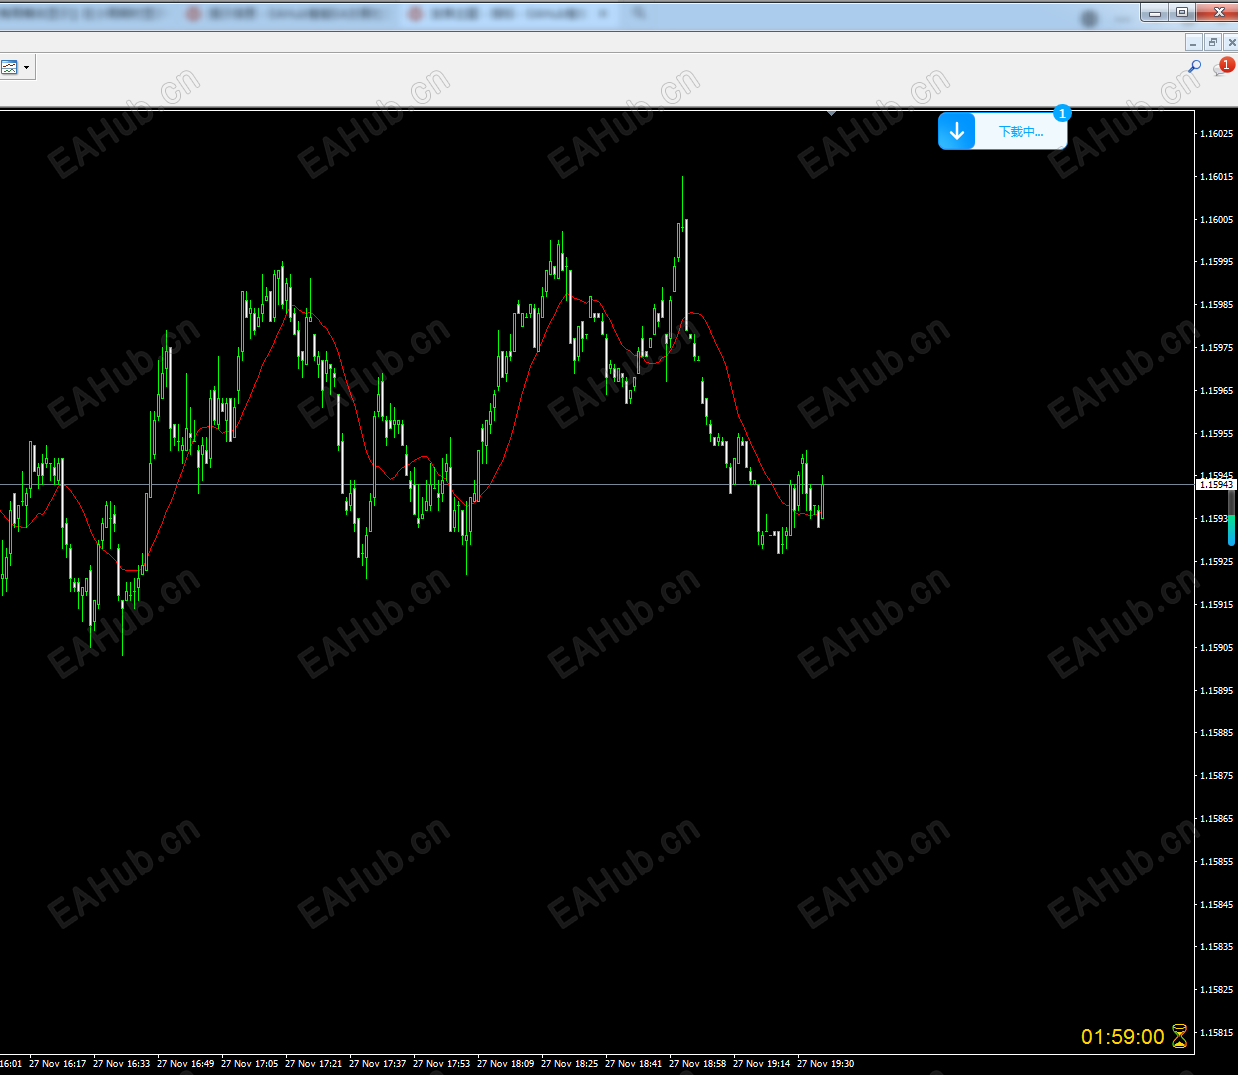Screen dimensions: 1238x1075
Task: Click the 1.15925 price axis label
Action: tap(1216, 562)
